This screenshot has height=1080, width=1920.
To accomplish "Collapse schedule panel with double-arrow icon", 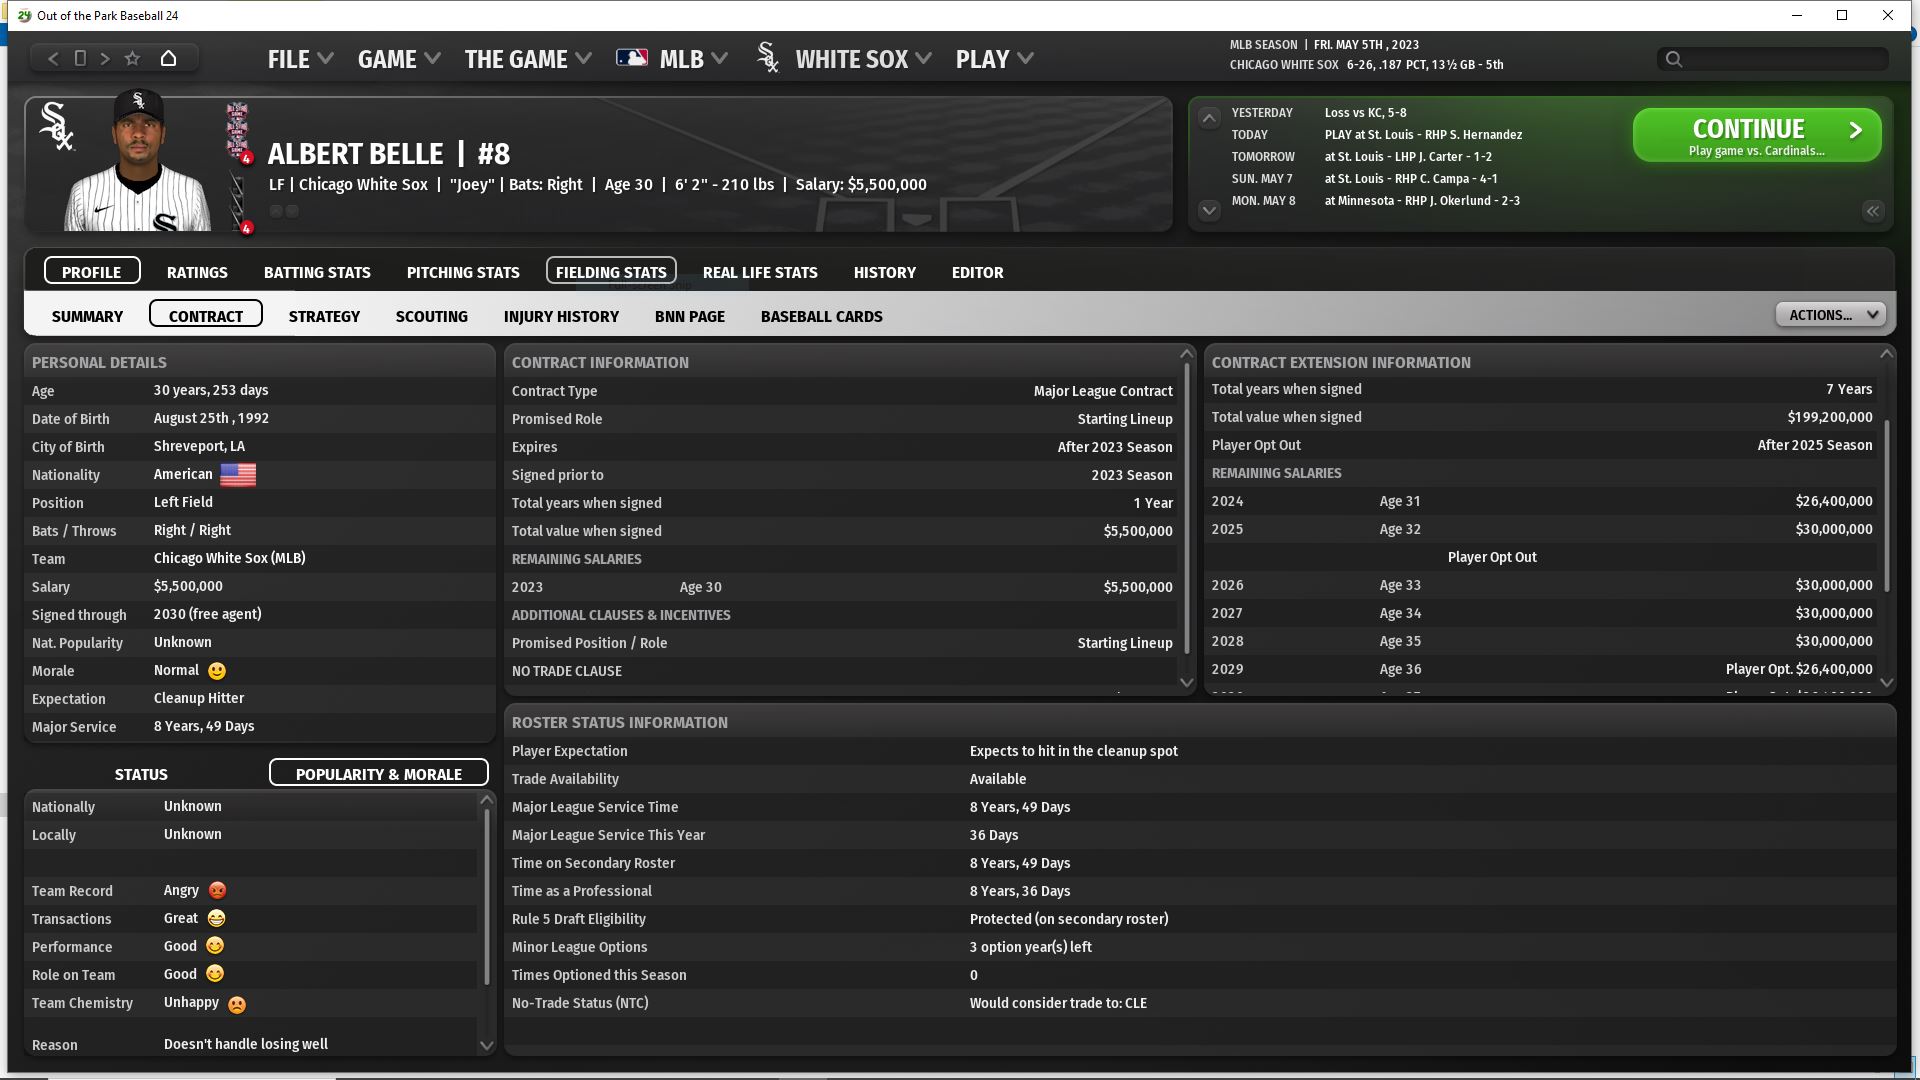I will pyautogui.click(x=1872, y=211).
